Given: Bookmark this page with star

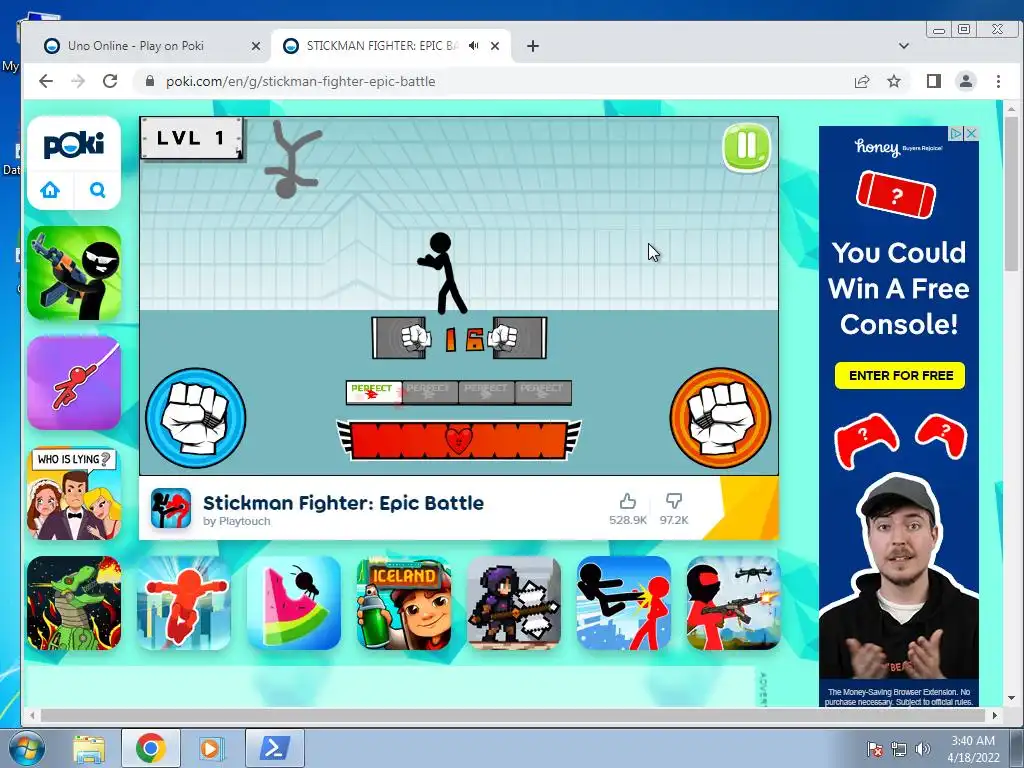Looking at the screenshot, I should pos(894,81).
